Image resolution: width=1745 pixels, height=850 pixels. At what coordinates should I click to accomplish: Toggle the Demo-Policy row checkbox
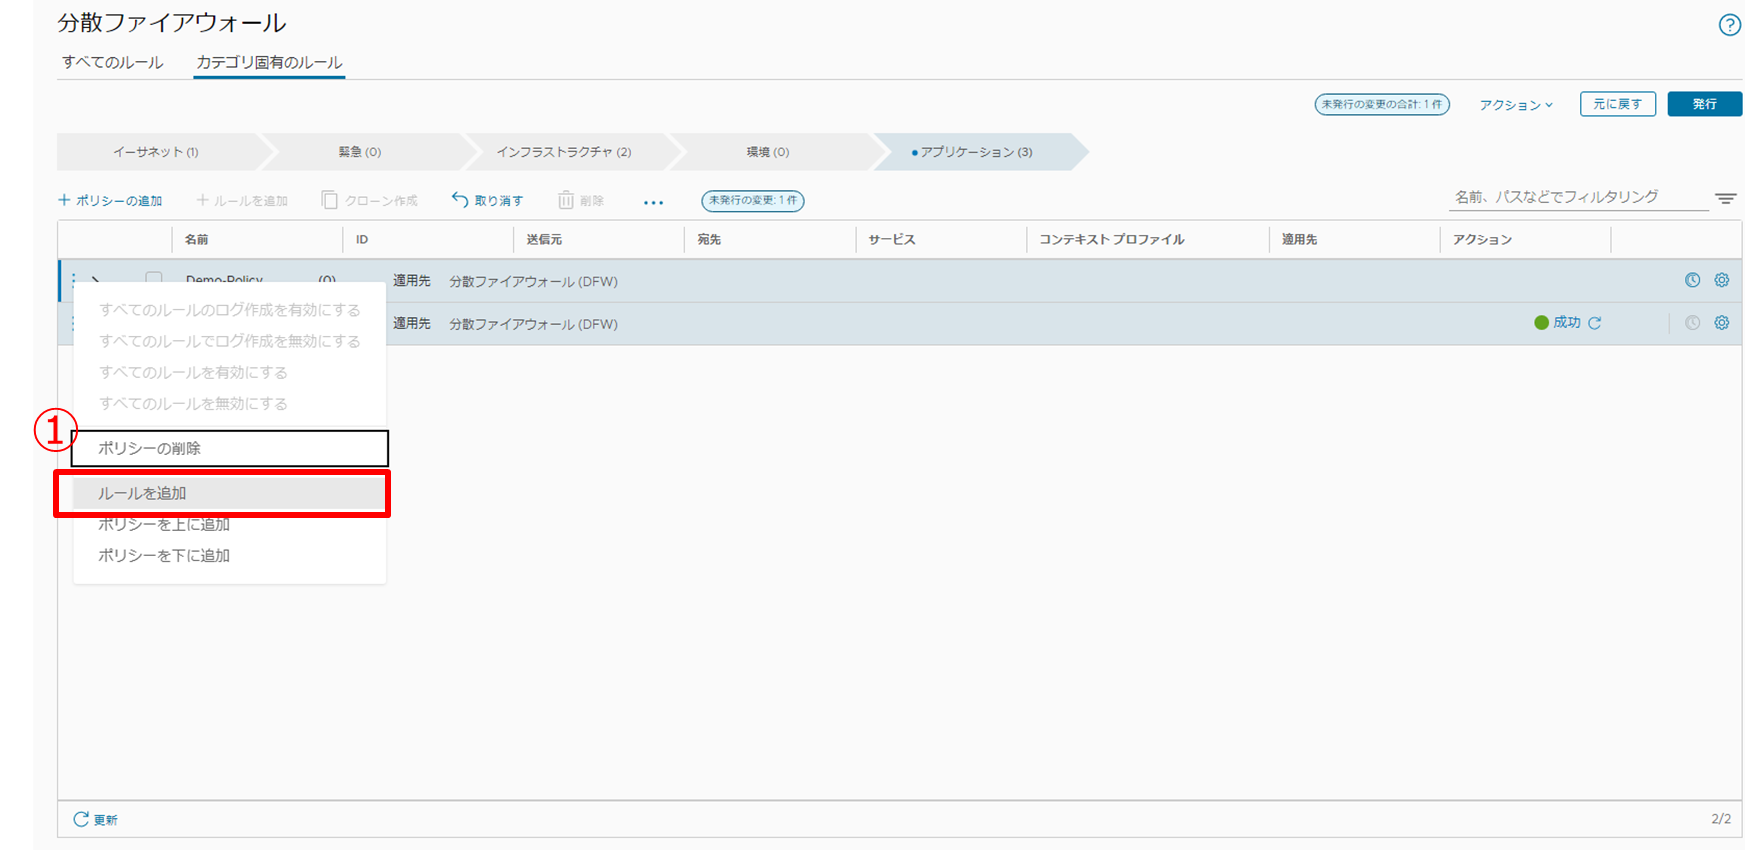(x=154, y=277)
